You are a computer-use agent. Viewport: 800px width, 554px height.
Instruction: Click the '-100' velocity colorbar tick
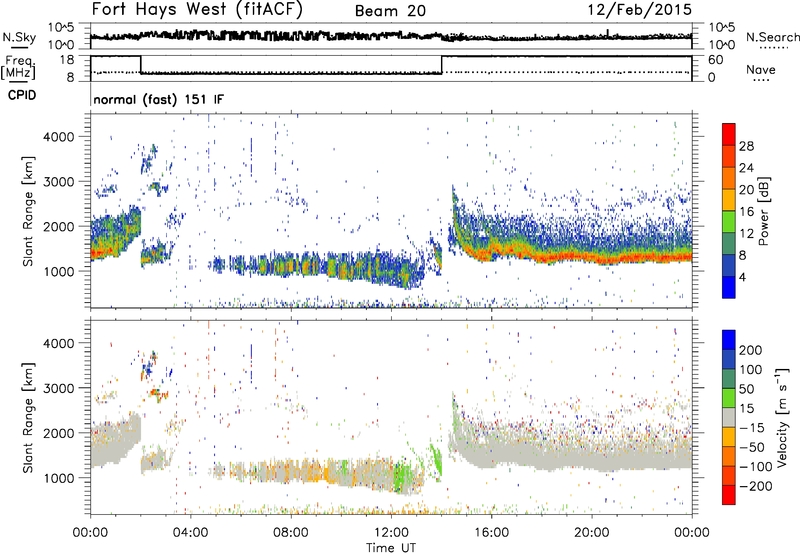click(756, 466)
